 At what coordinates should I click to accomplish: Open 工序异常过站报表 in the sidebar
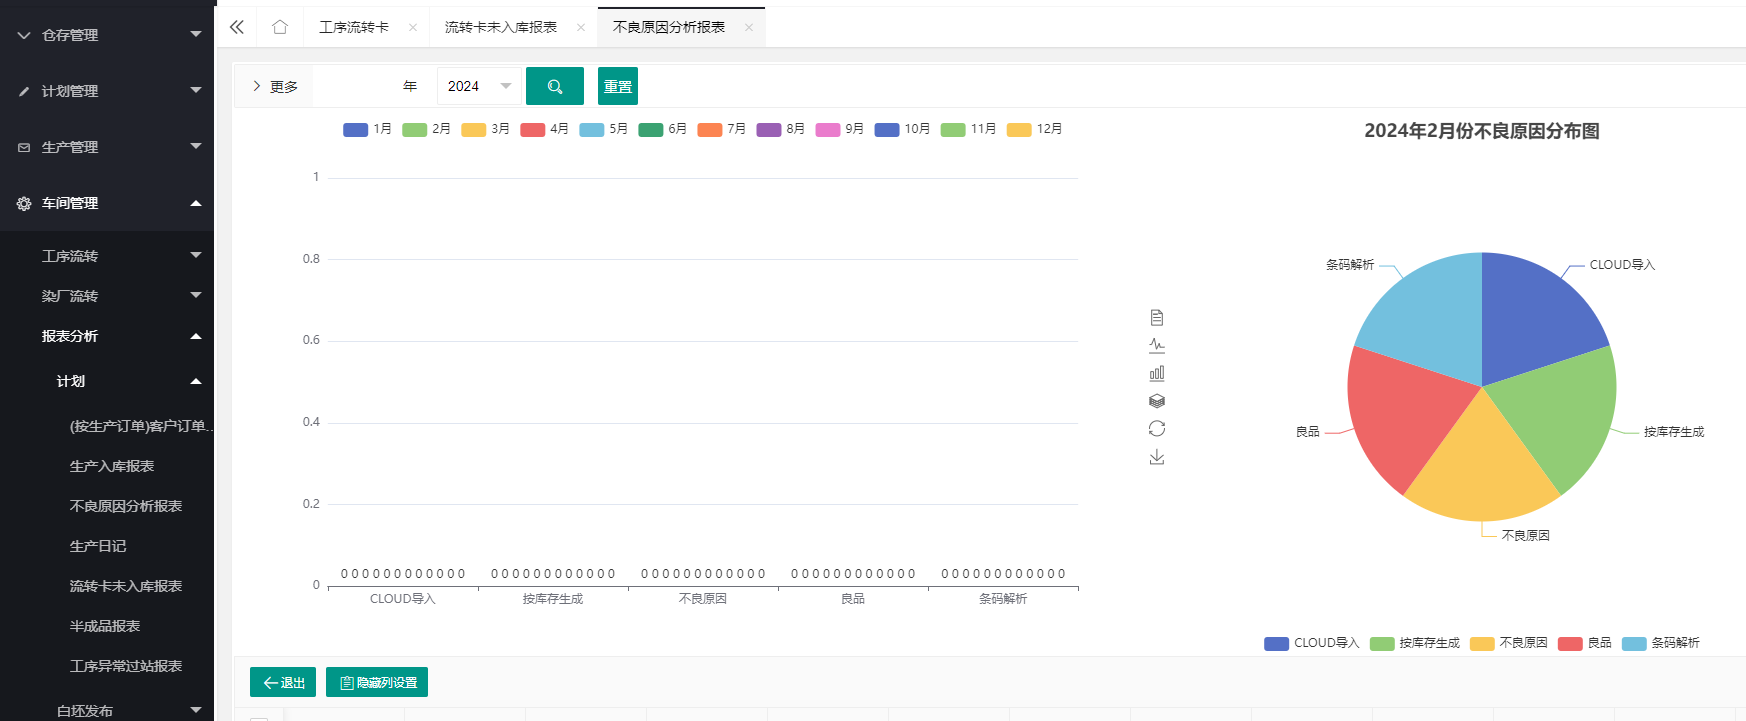click(126, 666)
